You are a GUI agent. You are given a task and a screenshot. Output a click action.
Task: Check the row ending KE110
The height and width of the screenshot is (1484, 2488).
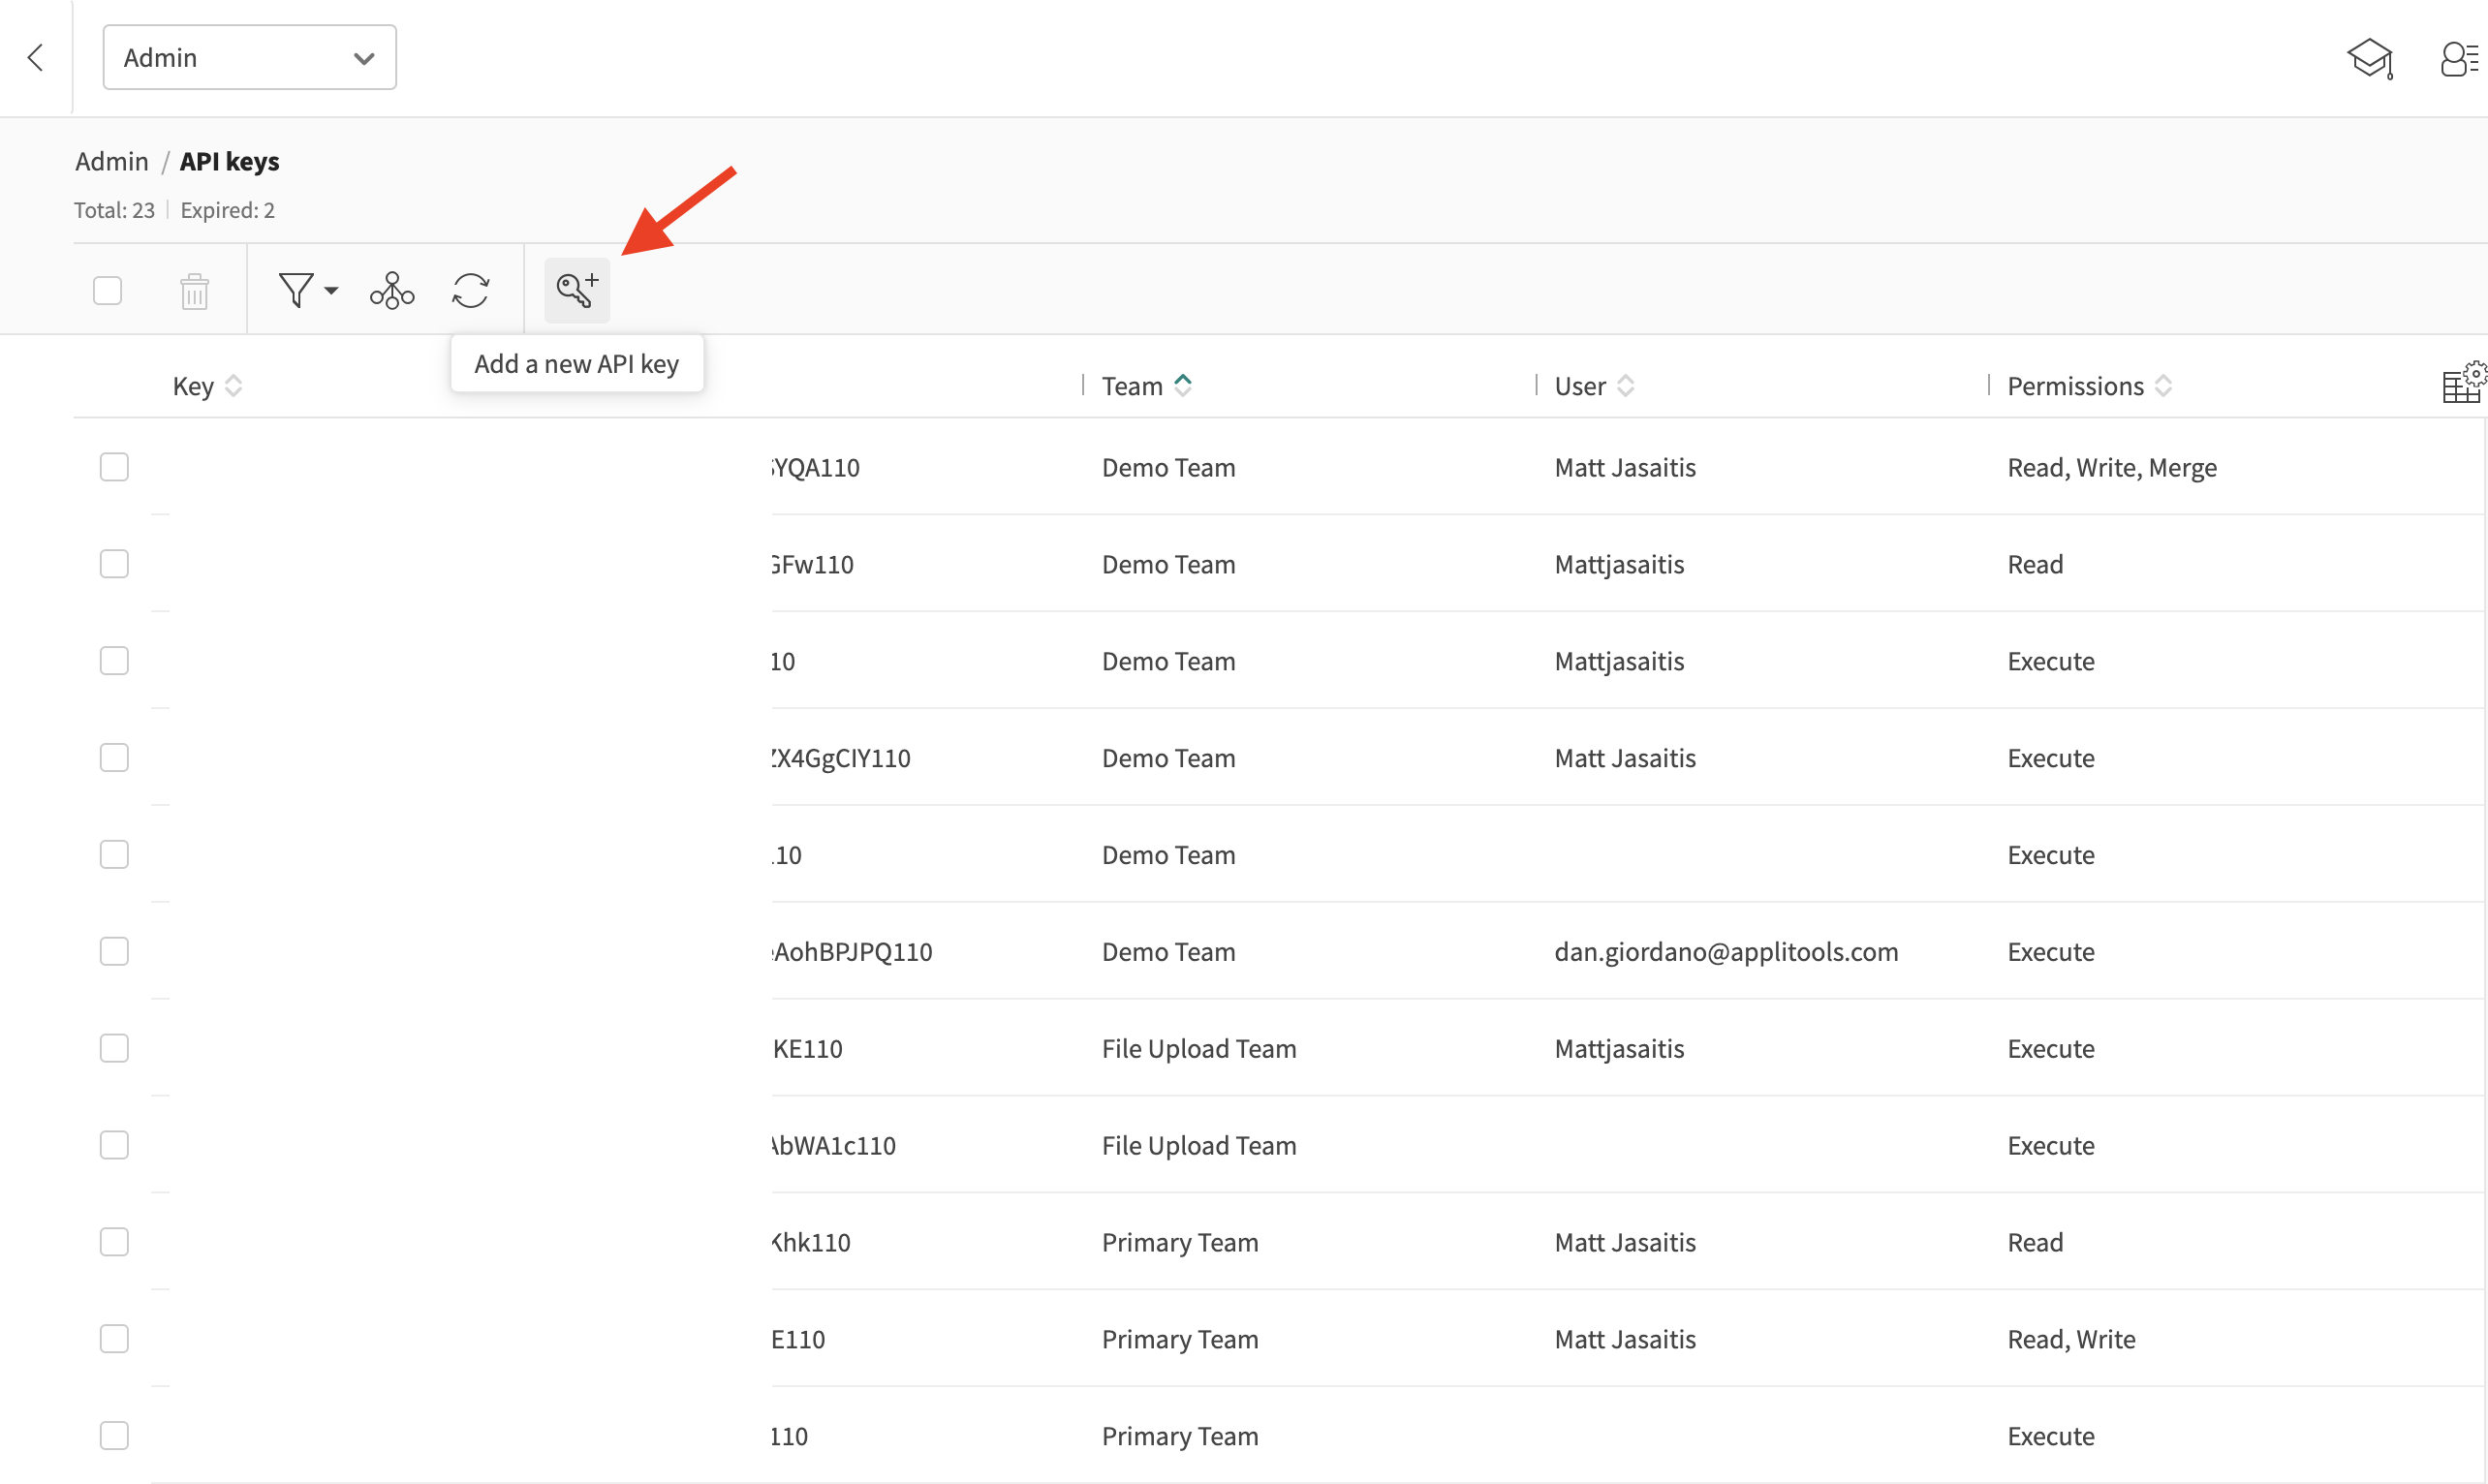pos(114,1048)
